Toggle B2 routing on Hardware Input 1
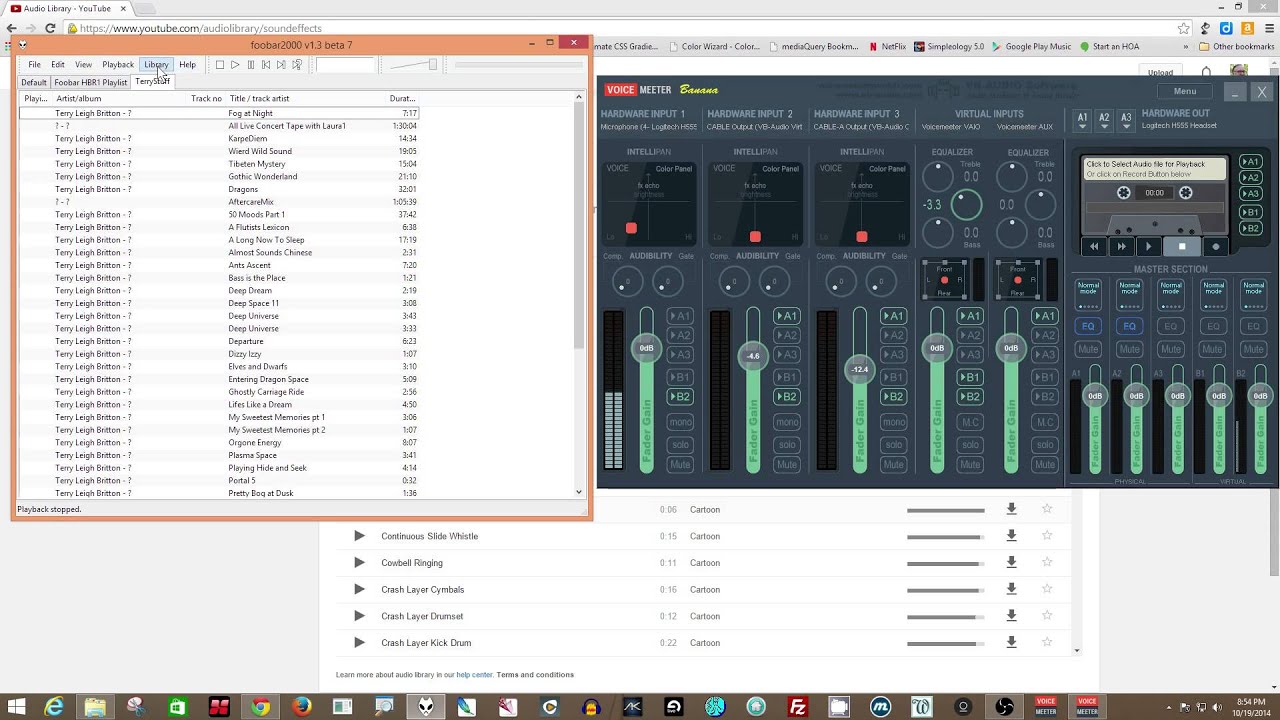Screen dimensions: 1280x720 coord(680,397)
